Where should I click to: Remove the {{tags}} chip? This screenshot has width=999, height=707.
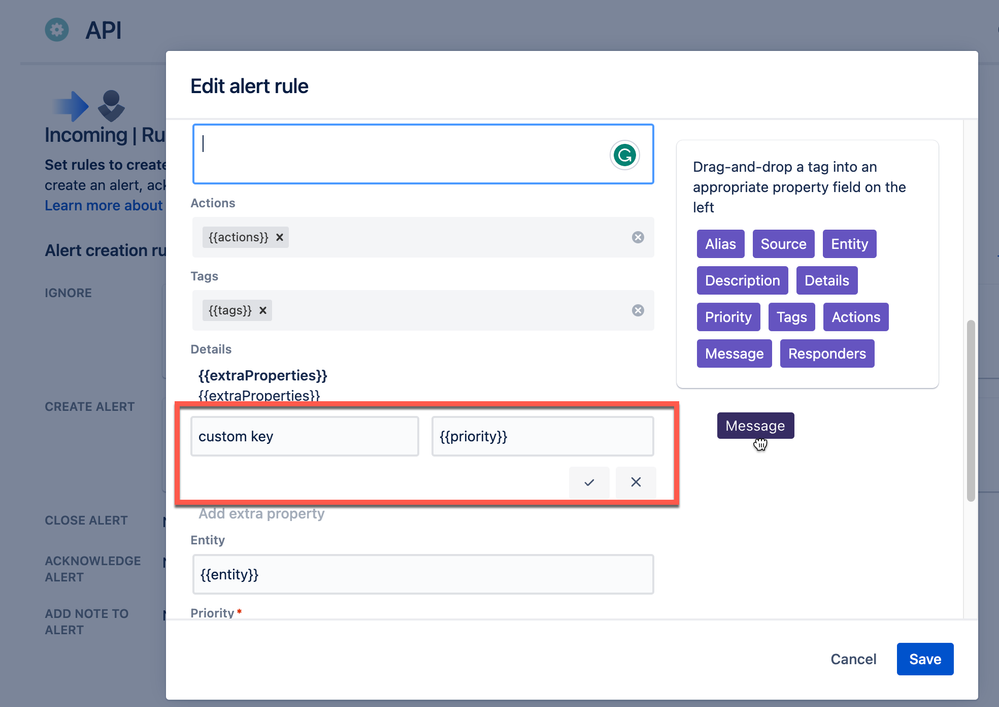[x=262, y=311]
